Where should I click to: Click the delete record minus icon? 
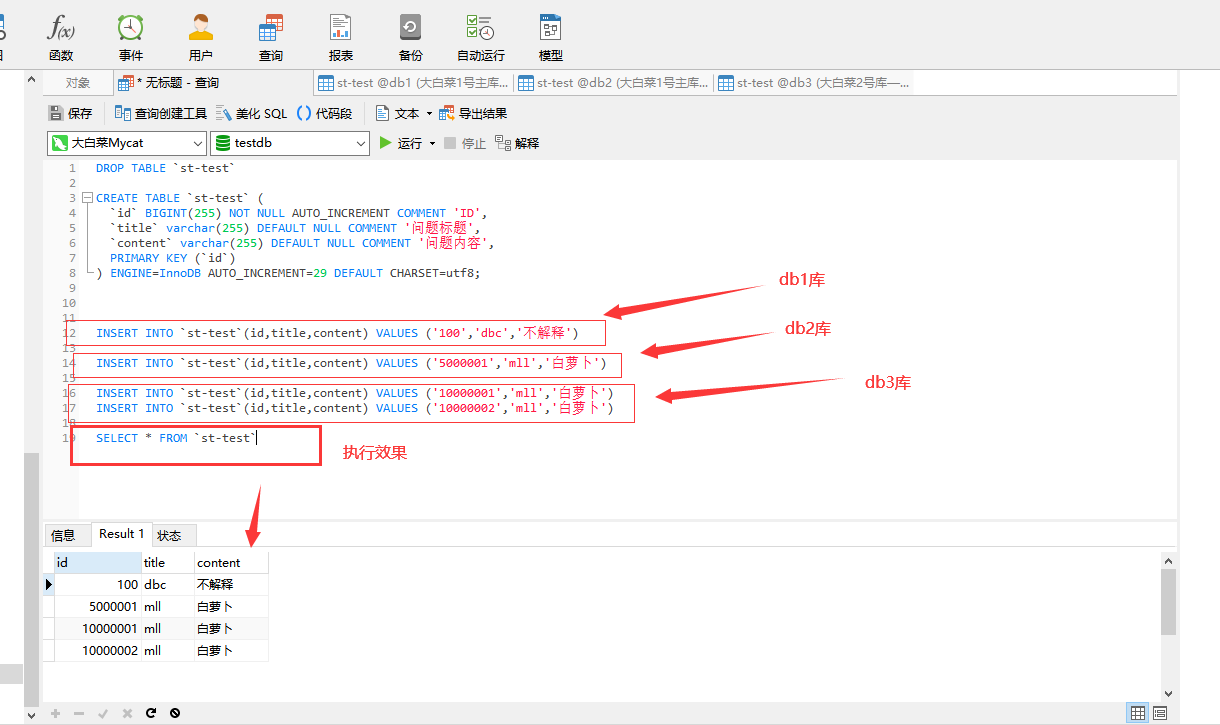(x=79, y=713)
